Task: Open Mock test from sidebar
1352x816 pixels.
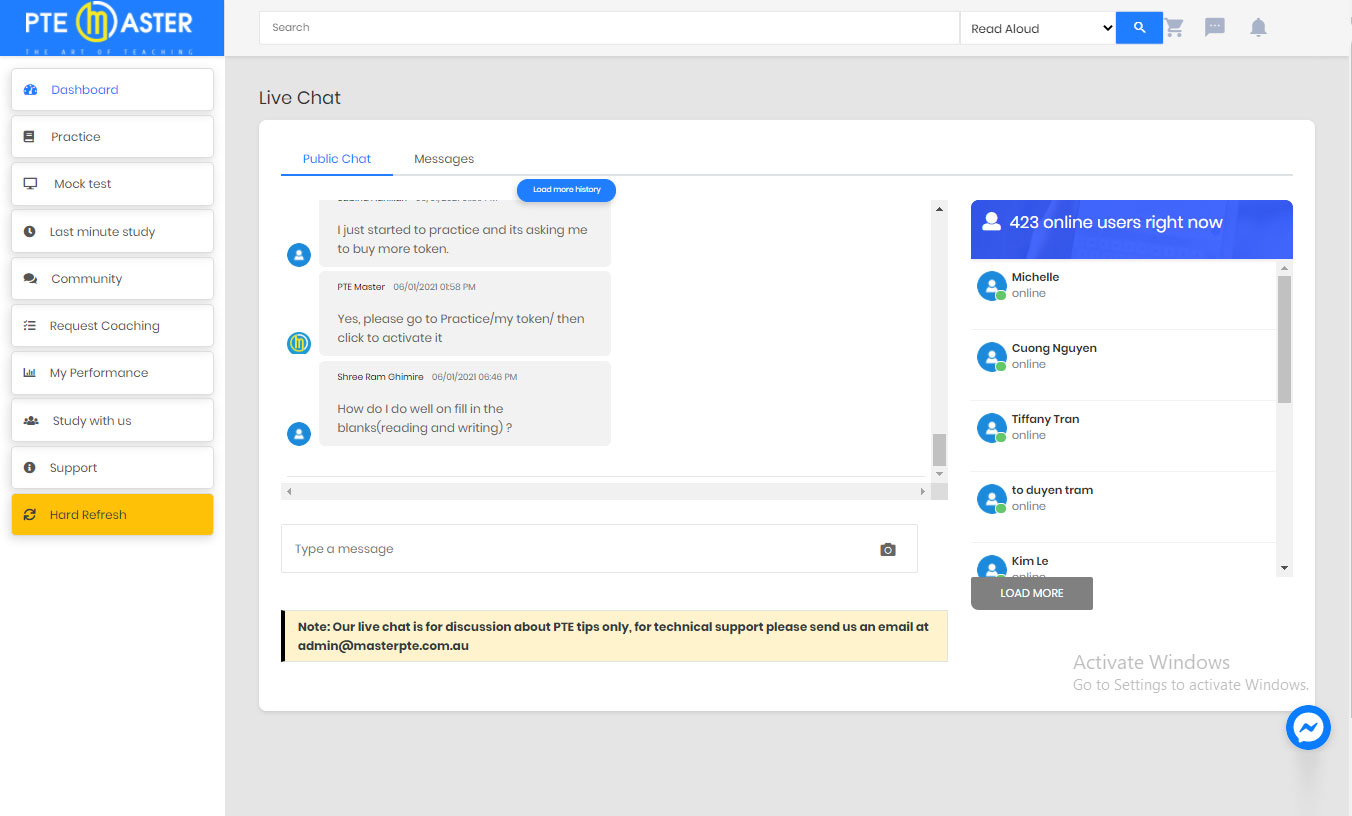Action: (112, 184)
